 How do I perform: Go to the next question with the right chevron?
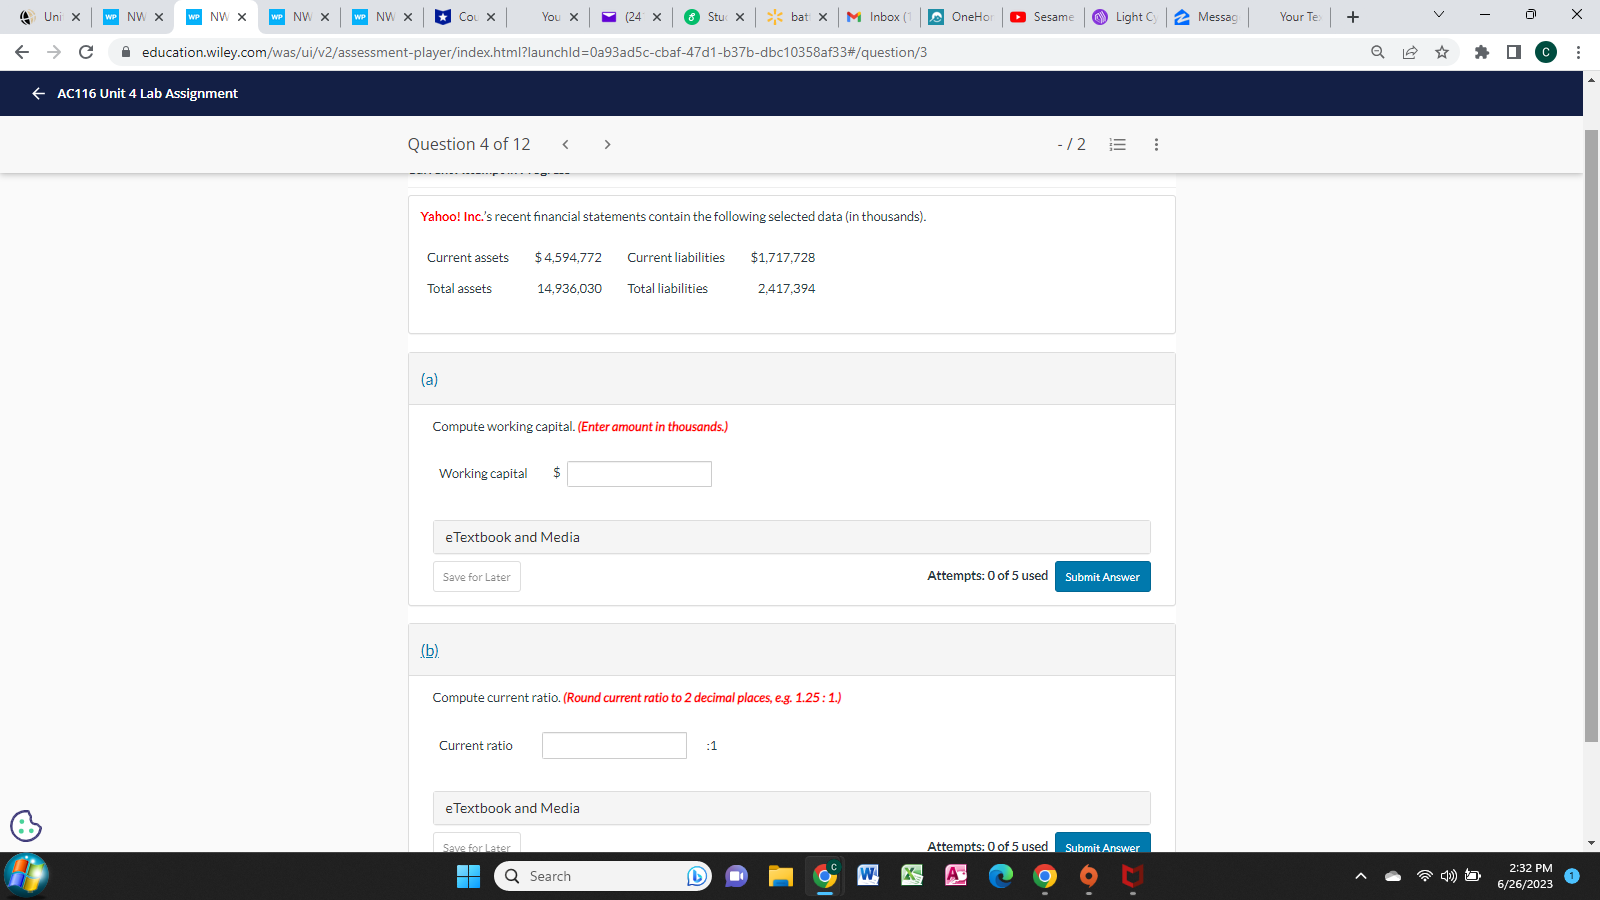[x=607, y=144]
